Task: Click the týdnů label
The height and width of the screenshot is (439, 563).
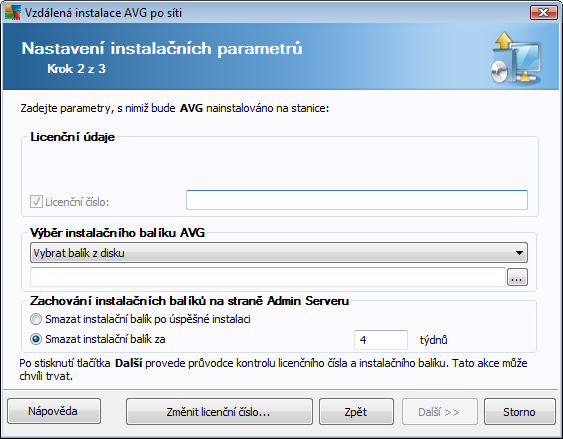Action: pos(433,340)
